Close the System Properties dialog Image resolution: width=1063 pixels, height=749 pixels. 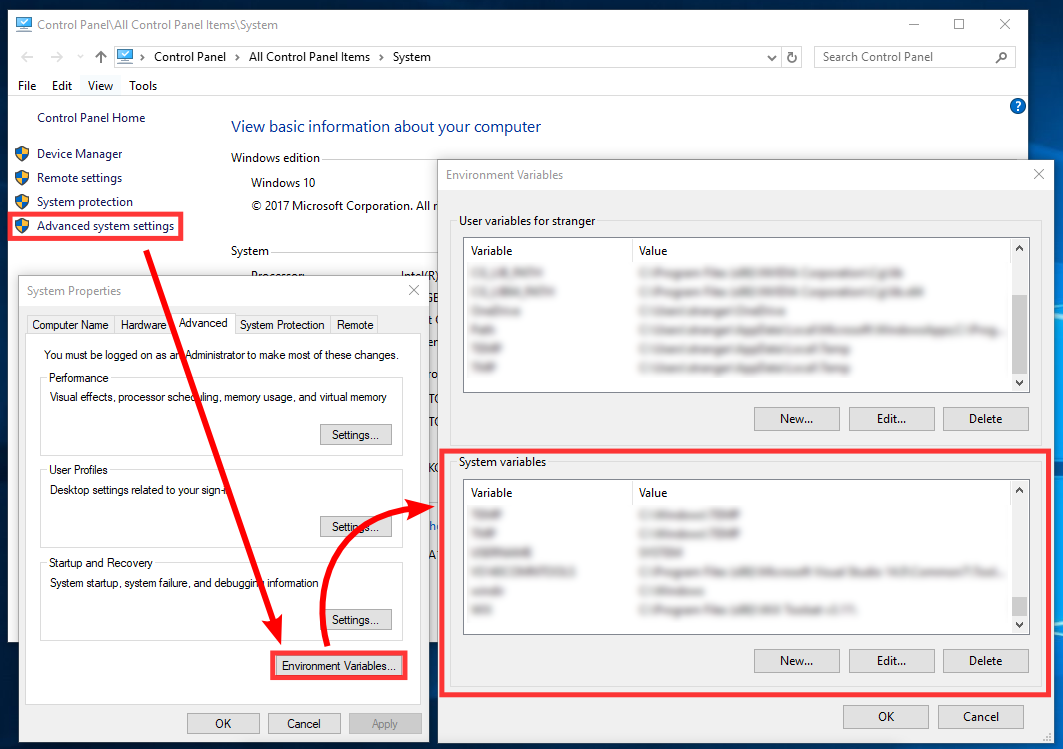[414, 291]
